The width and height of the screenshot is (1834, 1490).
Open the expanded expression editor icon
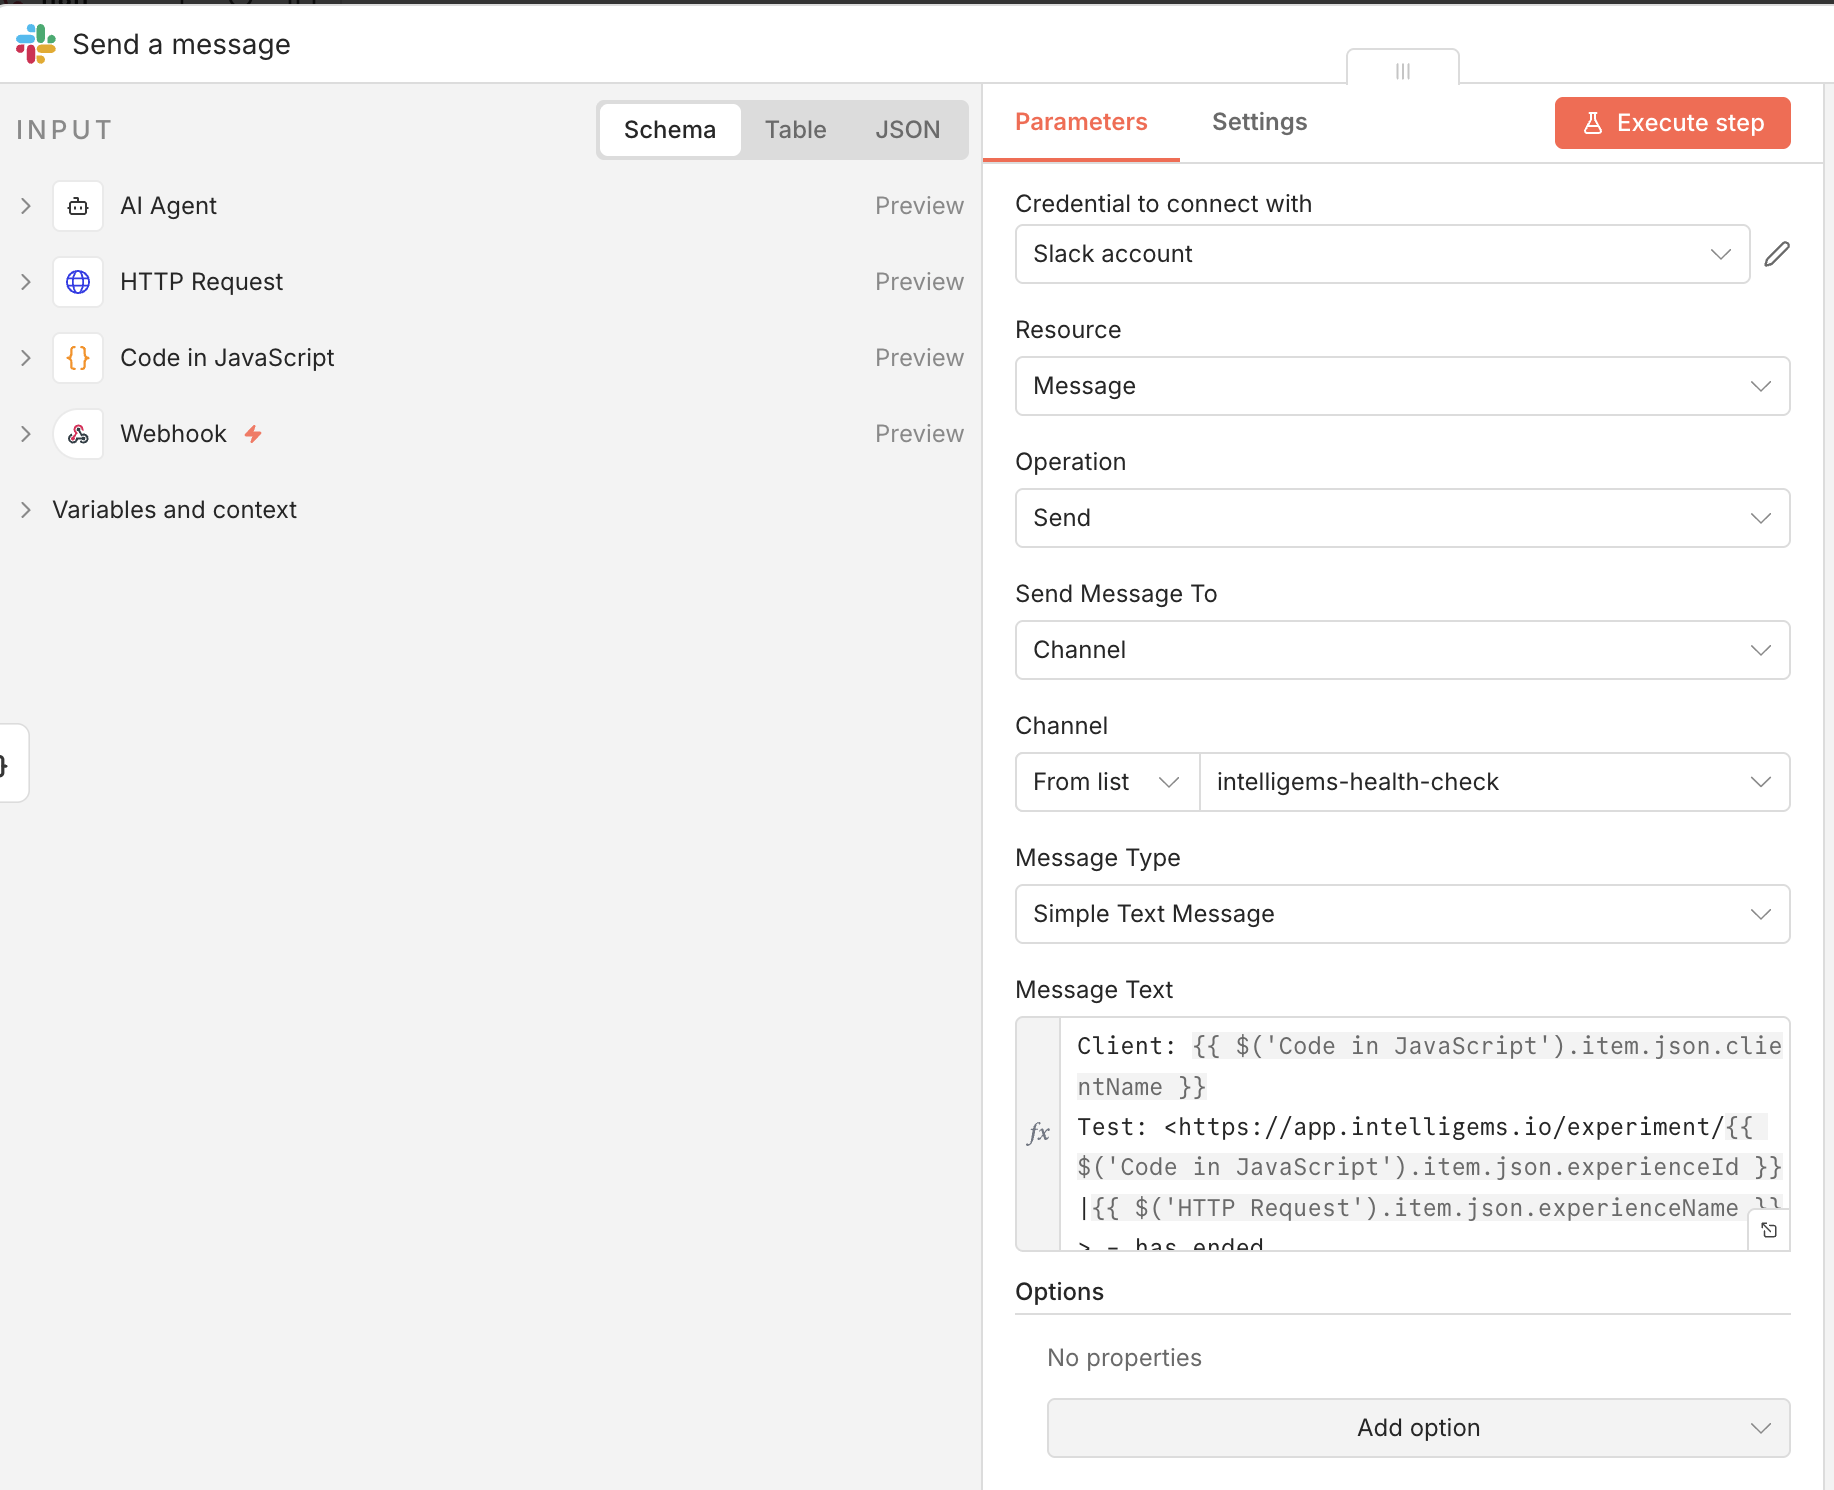click(1768, 1230)
